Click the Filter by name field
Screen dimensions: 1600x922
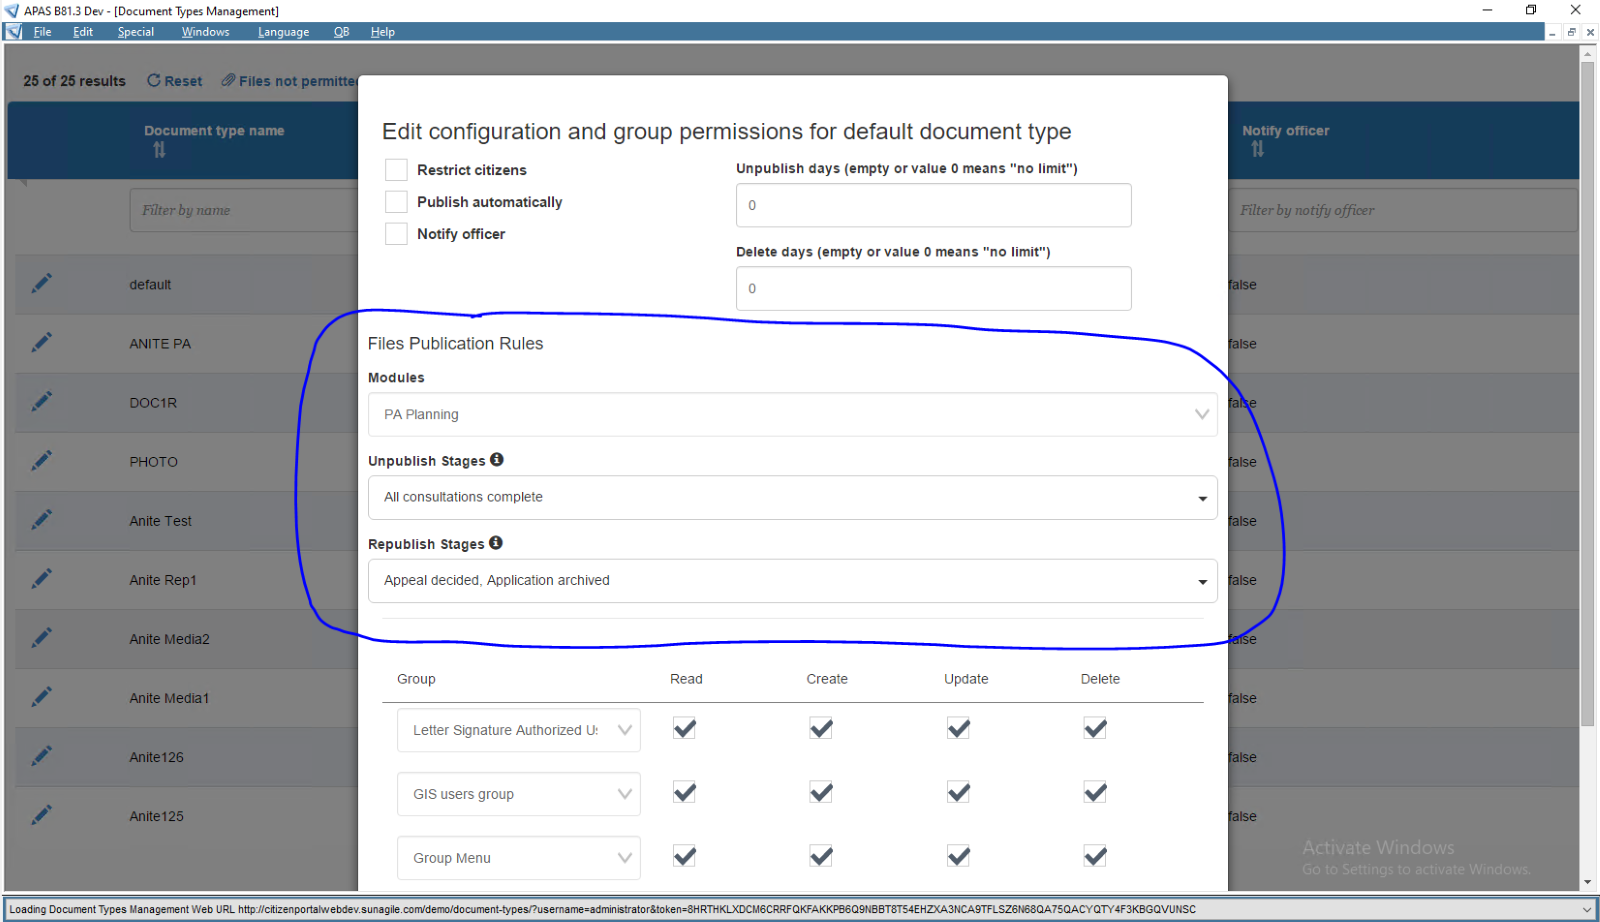243,210
